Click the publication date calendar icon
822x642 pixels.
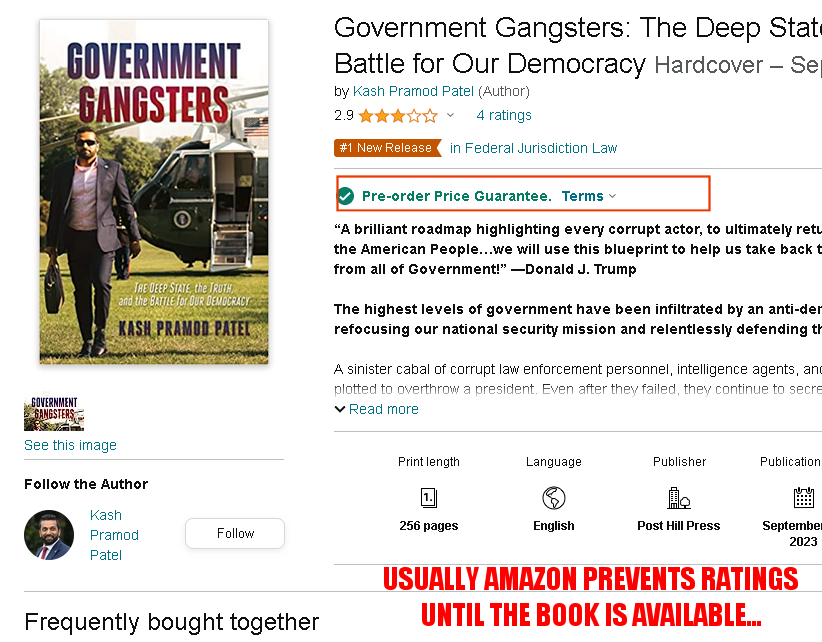point(804,497)
